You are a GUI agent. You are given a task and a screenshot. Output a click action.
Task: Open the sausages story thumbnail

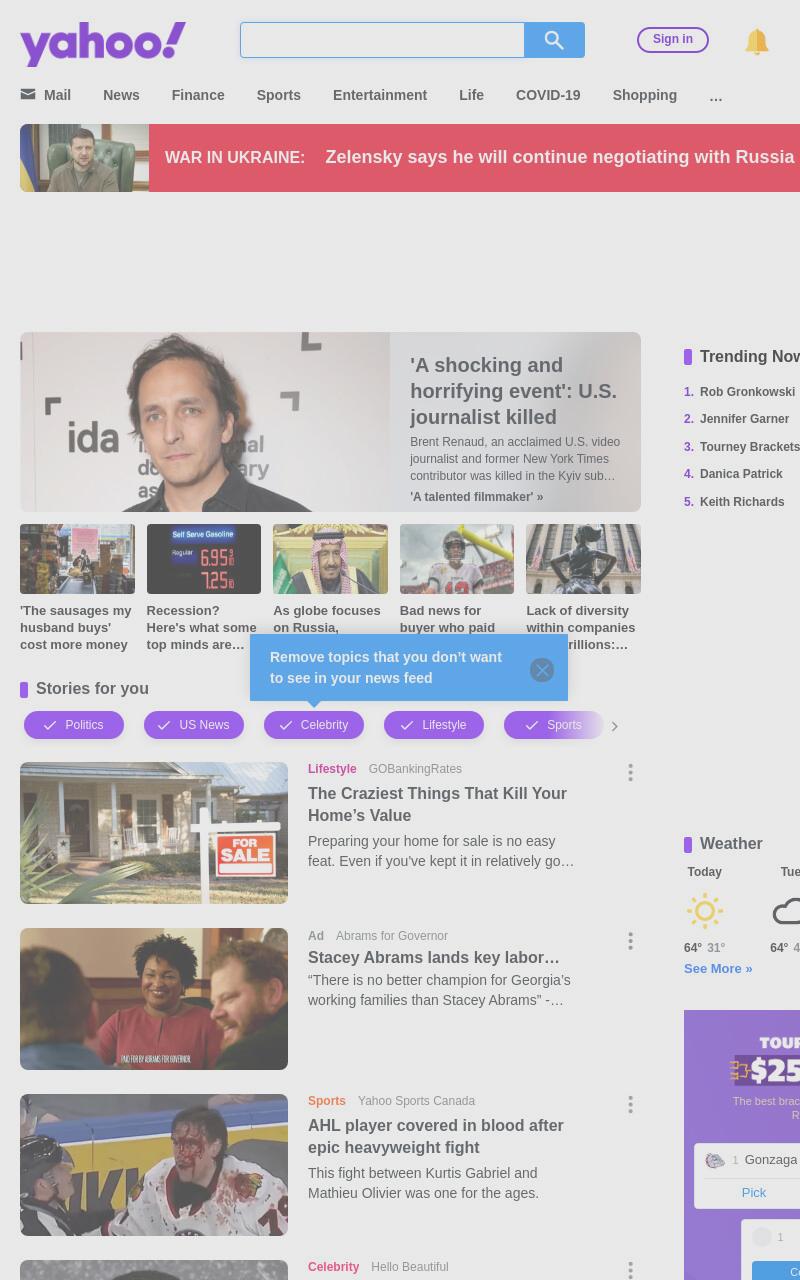(x=77, y=559)
